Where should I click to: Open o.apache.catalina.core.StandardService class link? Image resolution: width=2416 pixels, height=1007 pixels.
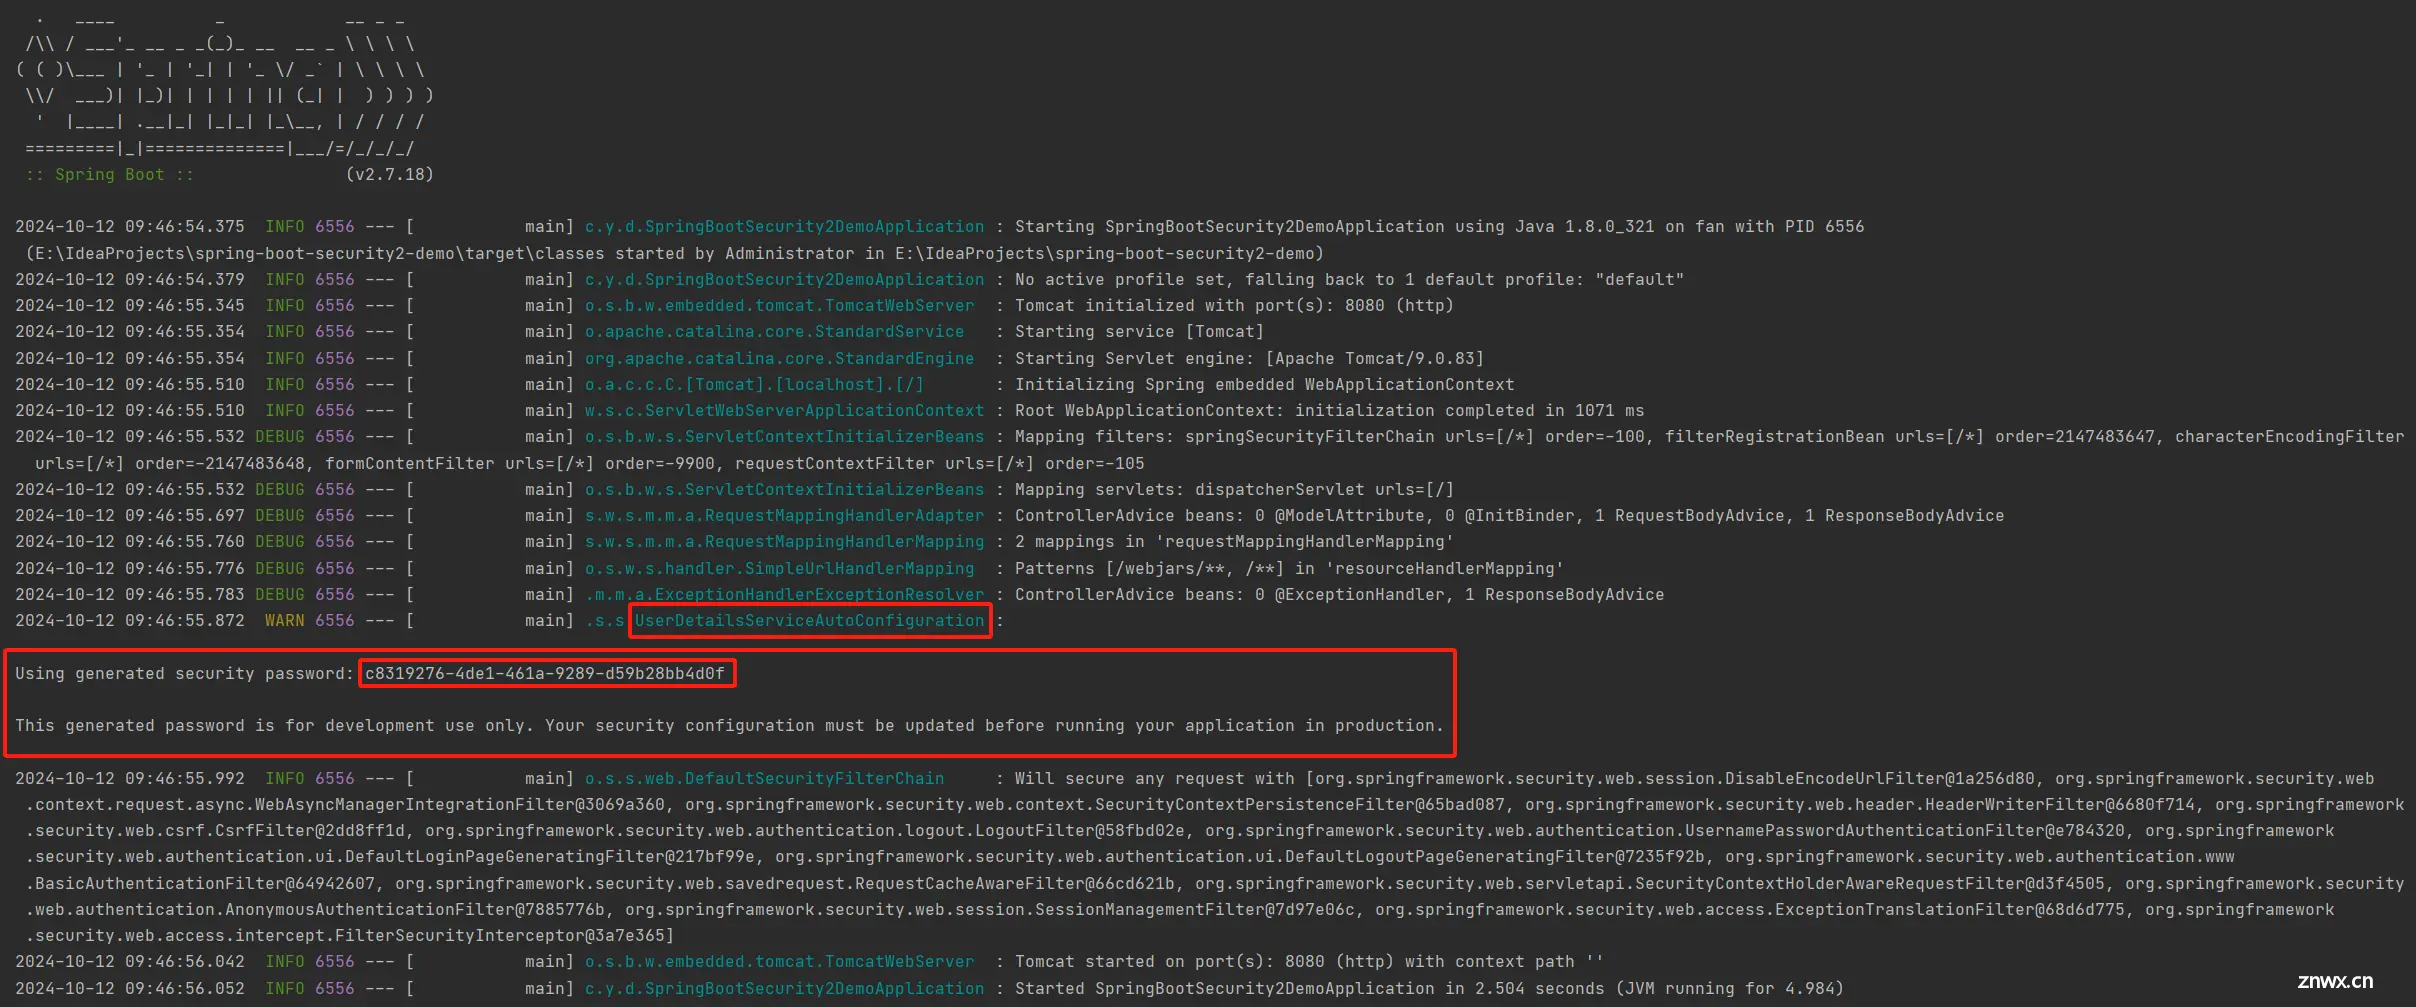point(774,332)
